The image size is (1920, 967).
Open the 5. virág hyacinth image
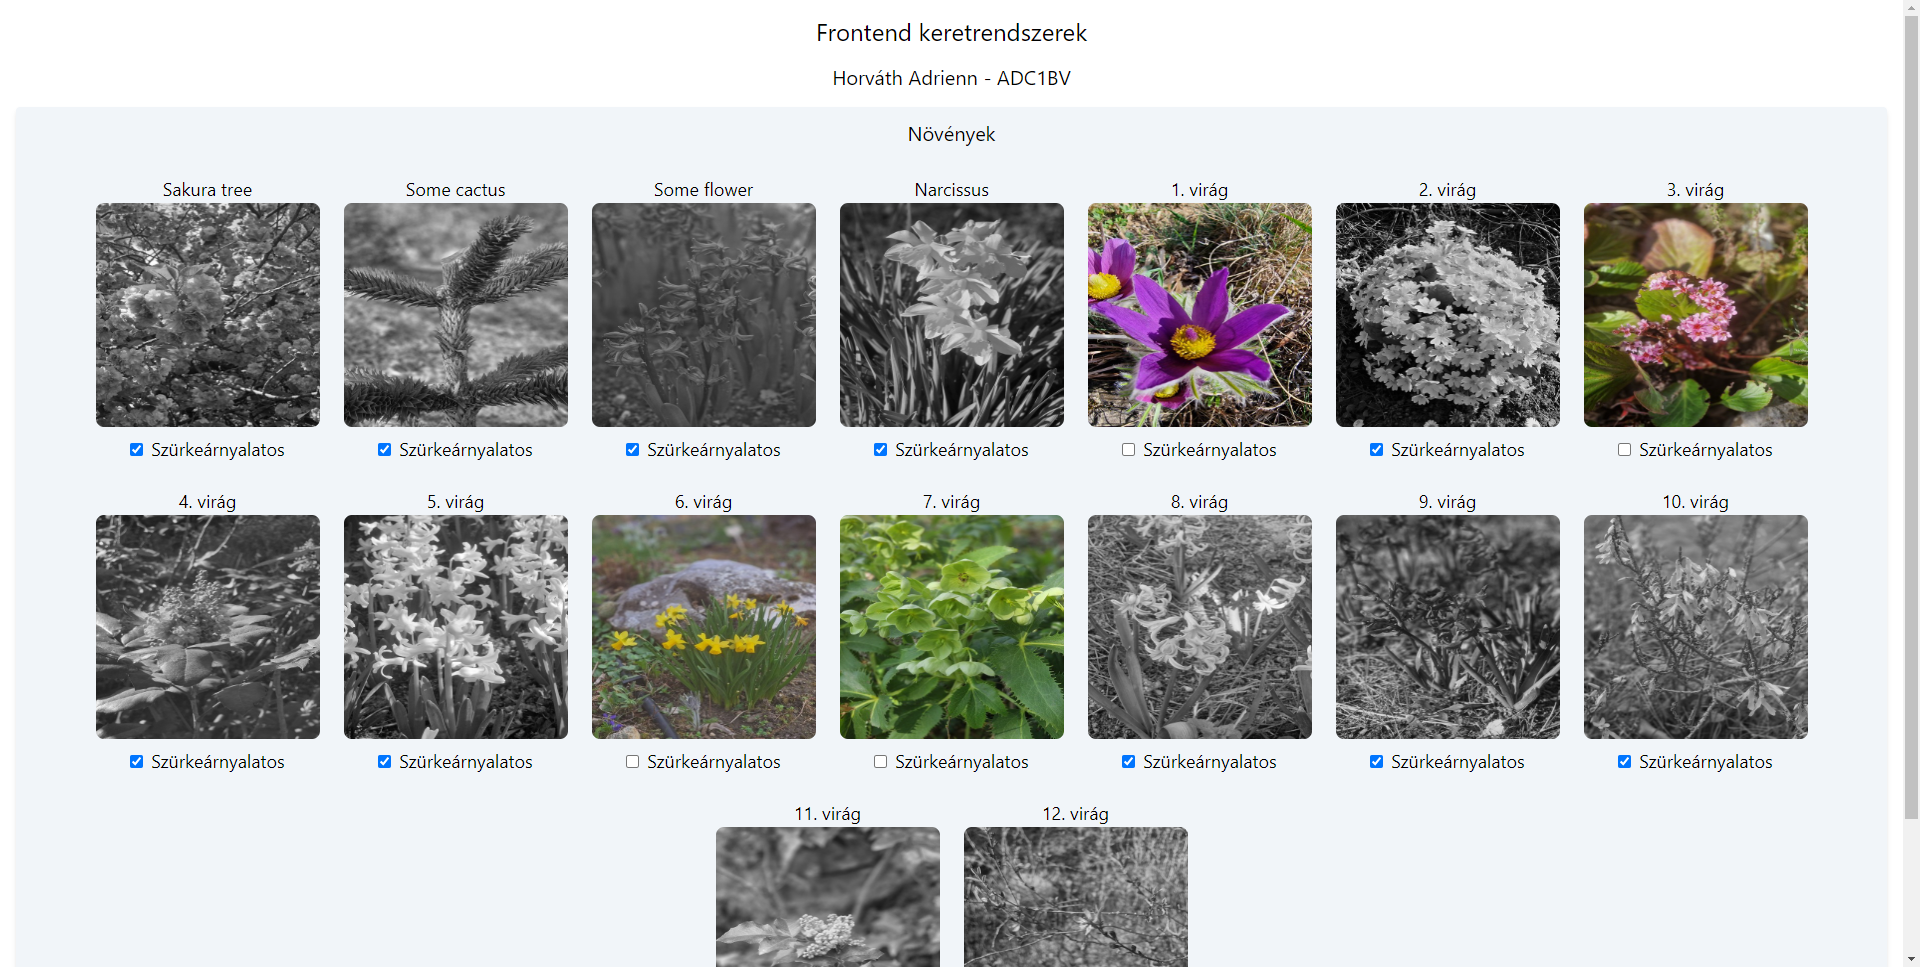pos(456,627)
